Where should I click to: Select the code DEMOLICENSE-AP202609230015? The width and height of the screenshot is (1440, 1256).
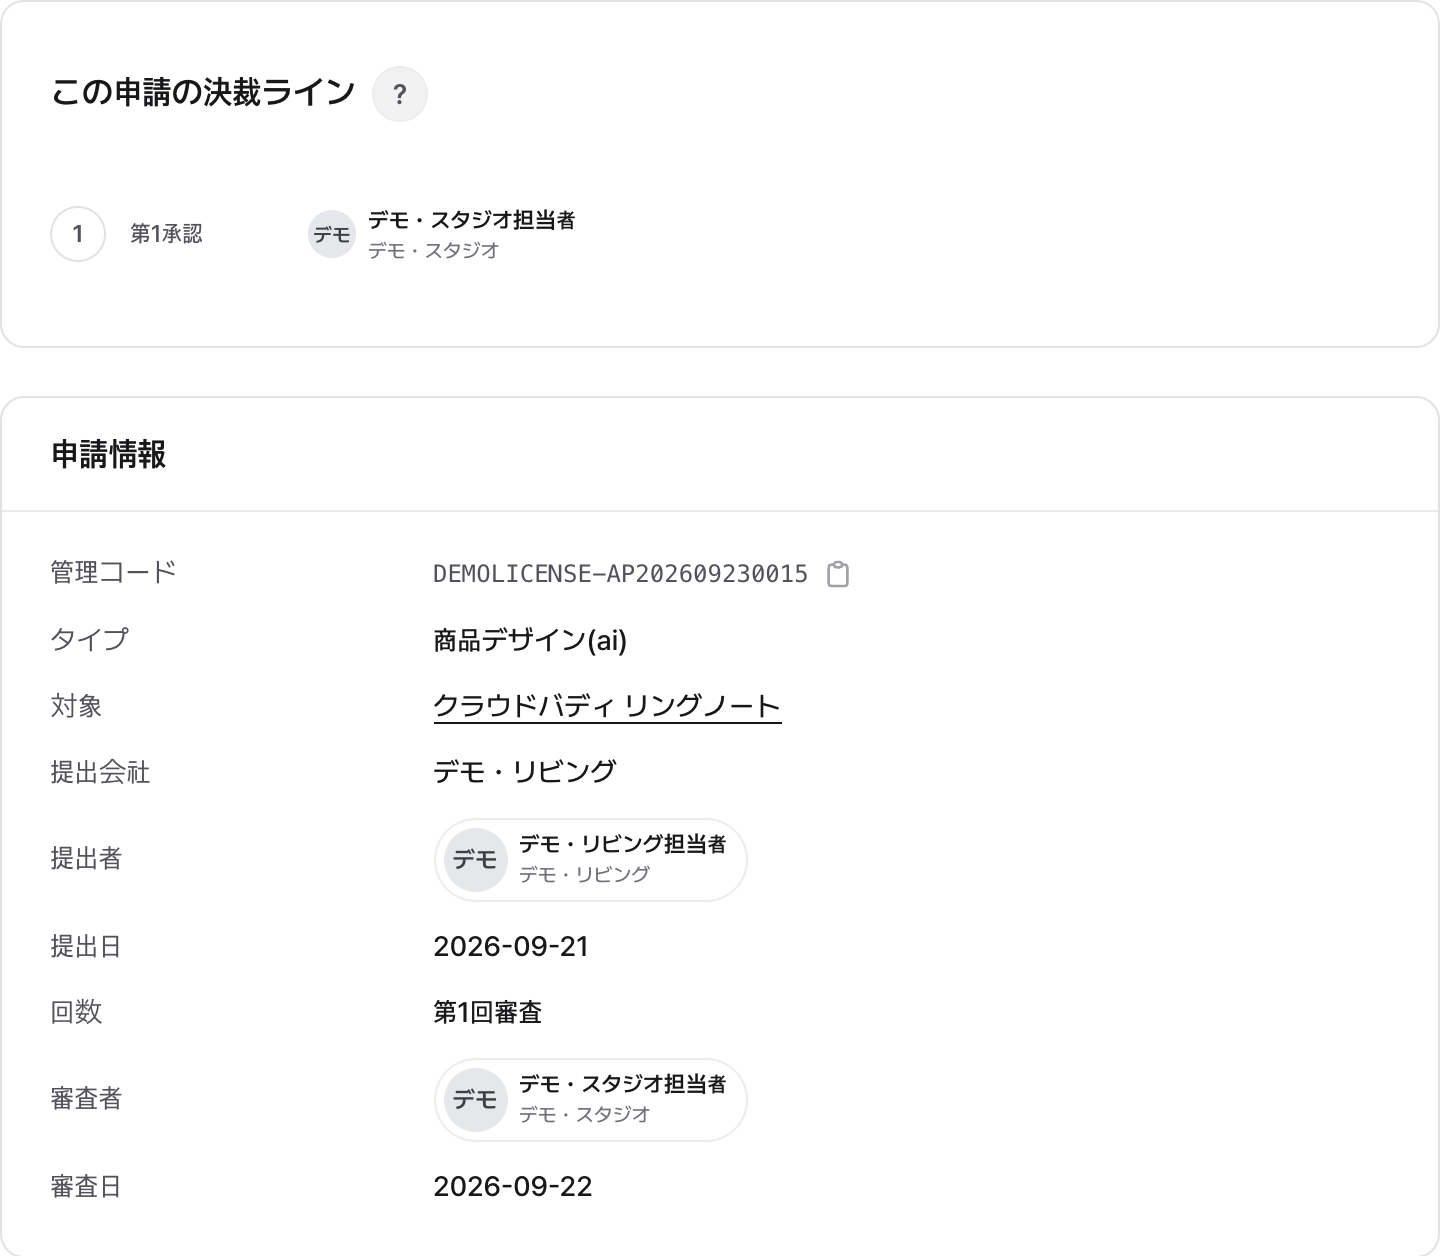(x=620, y=574)
